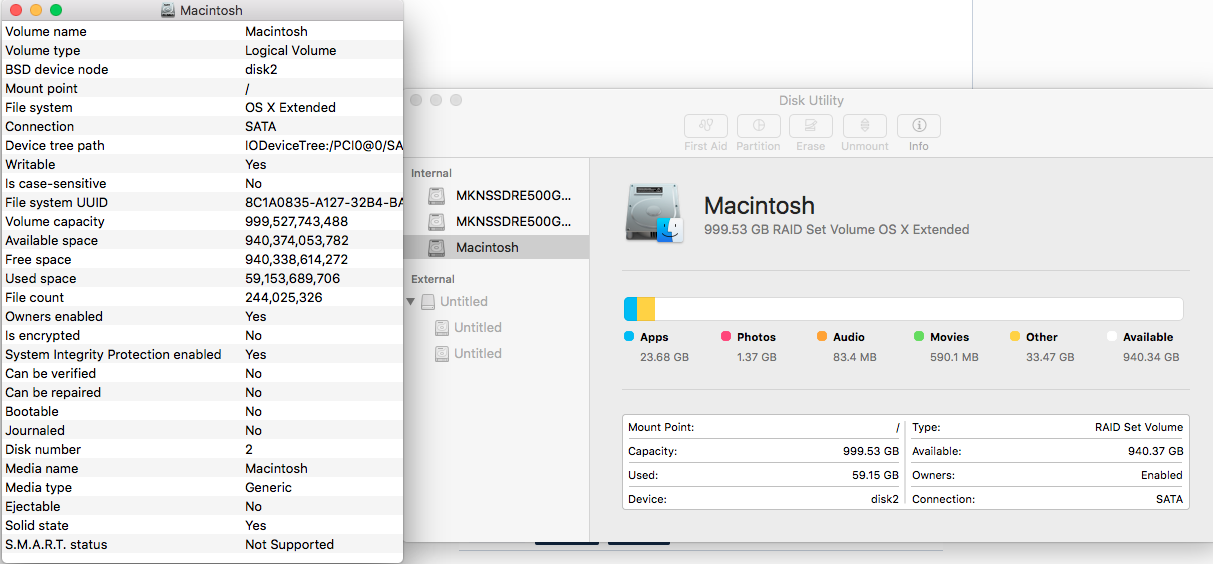The width and height of the screenshot is (1213, 564).
Task: Click the Connection value SATA in info window
Action: 261,126
